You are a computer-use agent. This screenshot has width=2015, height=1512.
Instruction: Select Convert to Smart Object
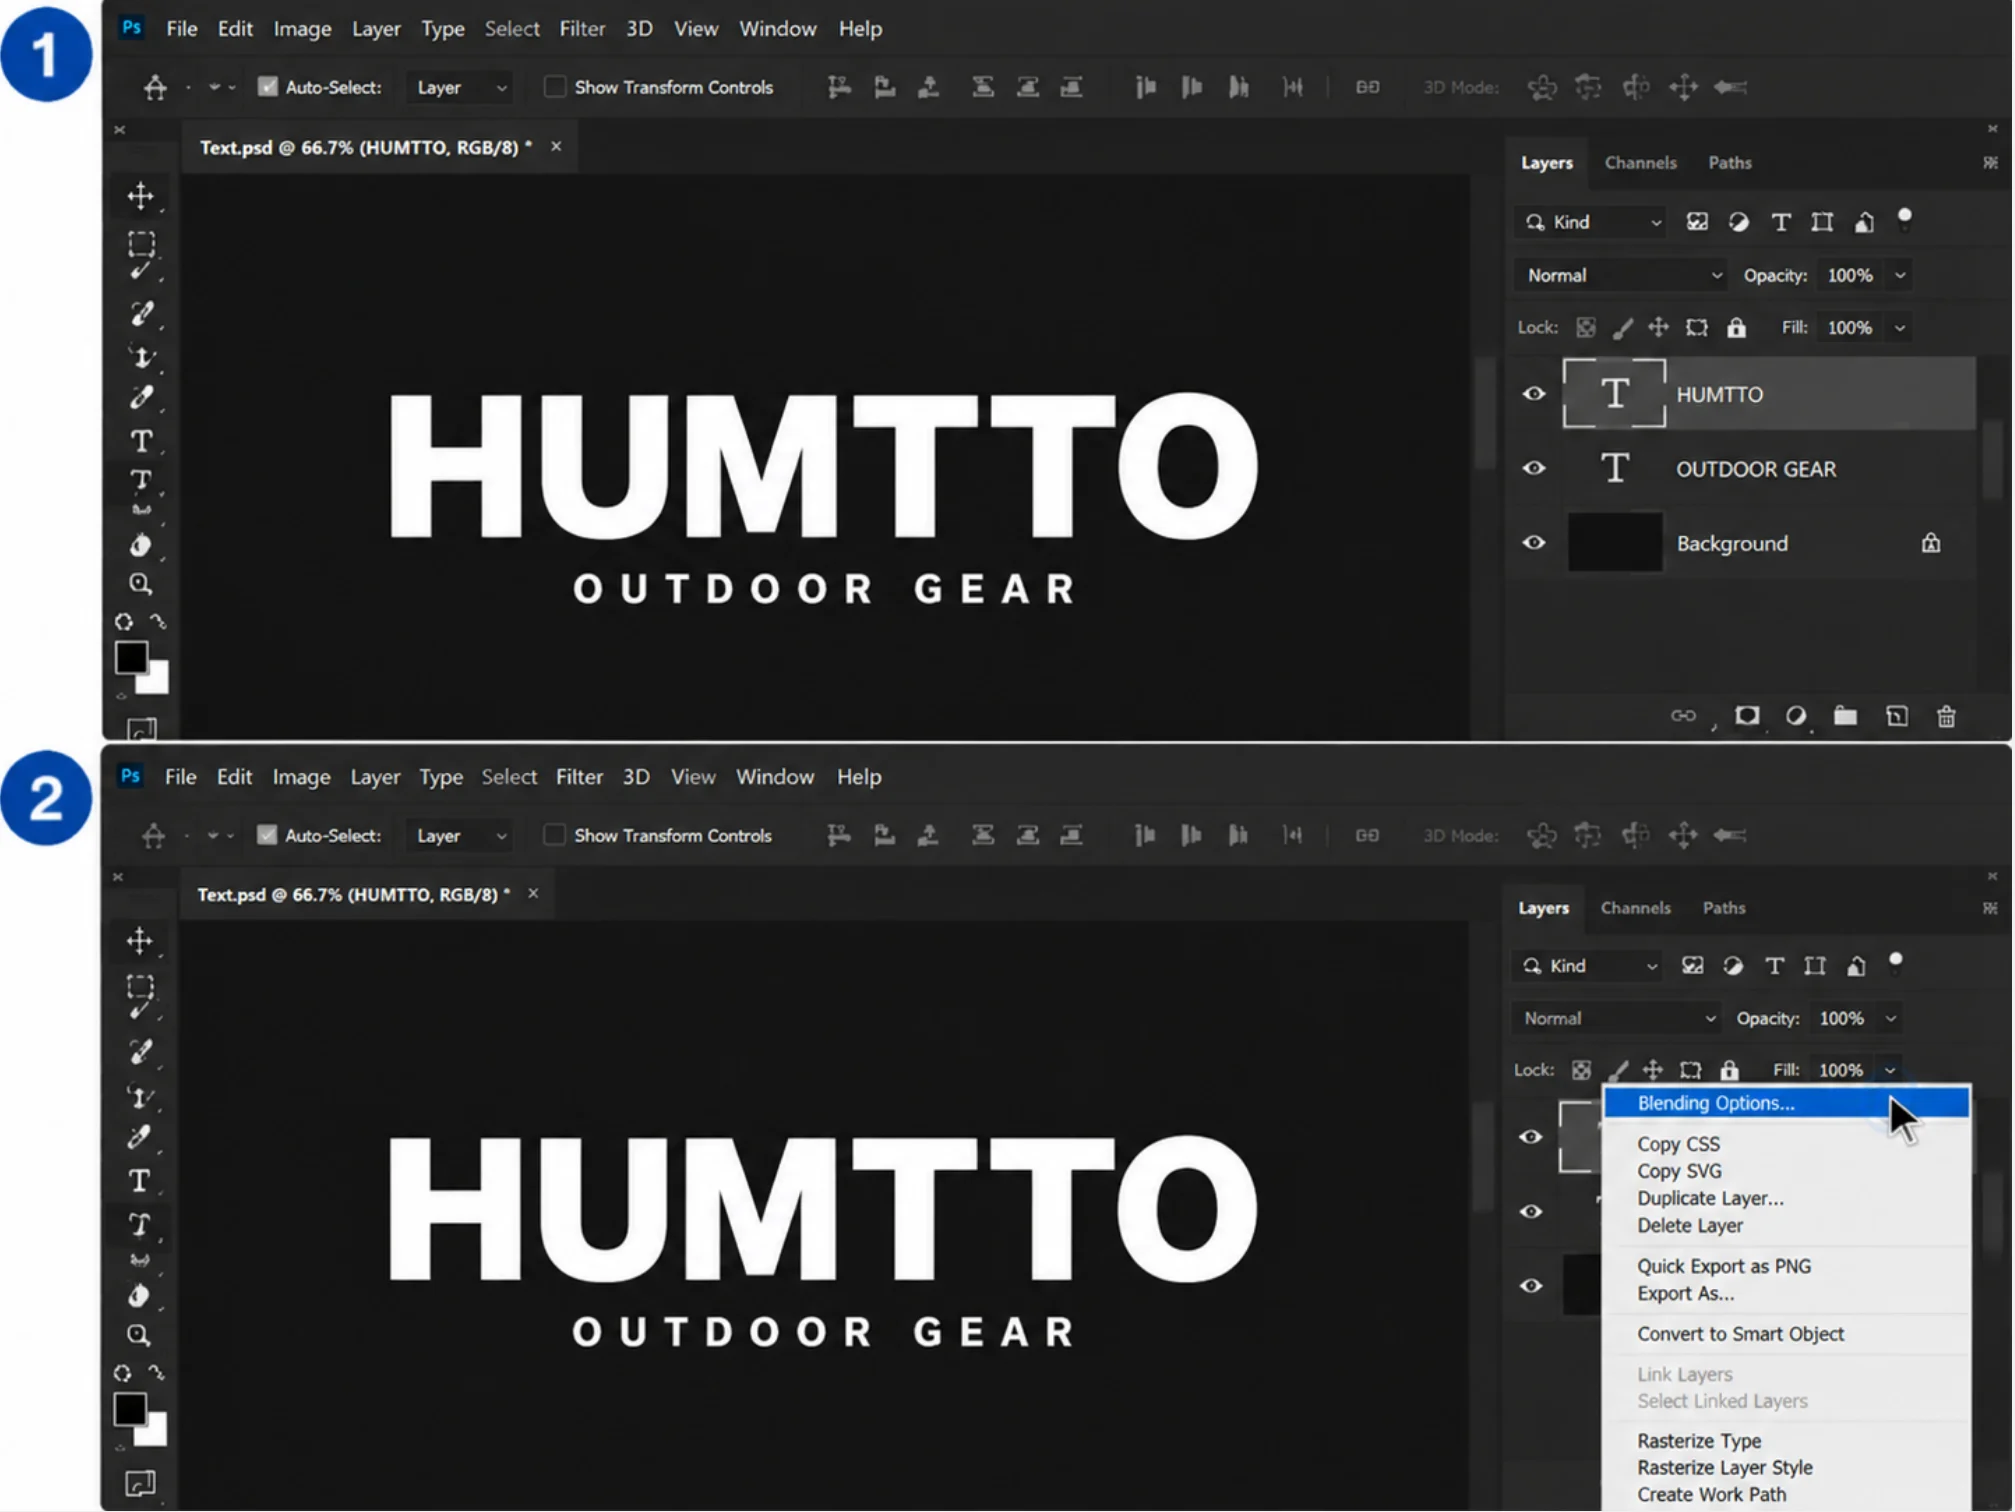1740,1334
